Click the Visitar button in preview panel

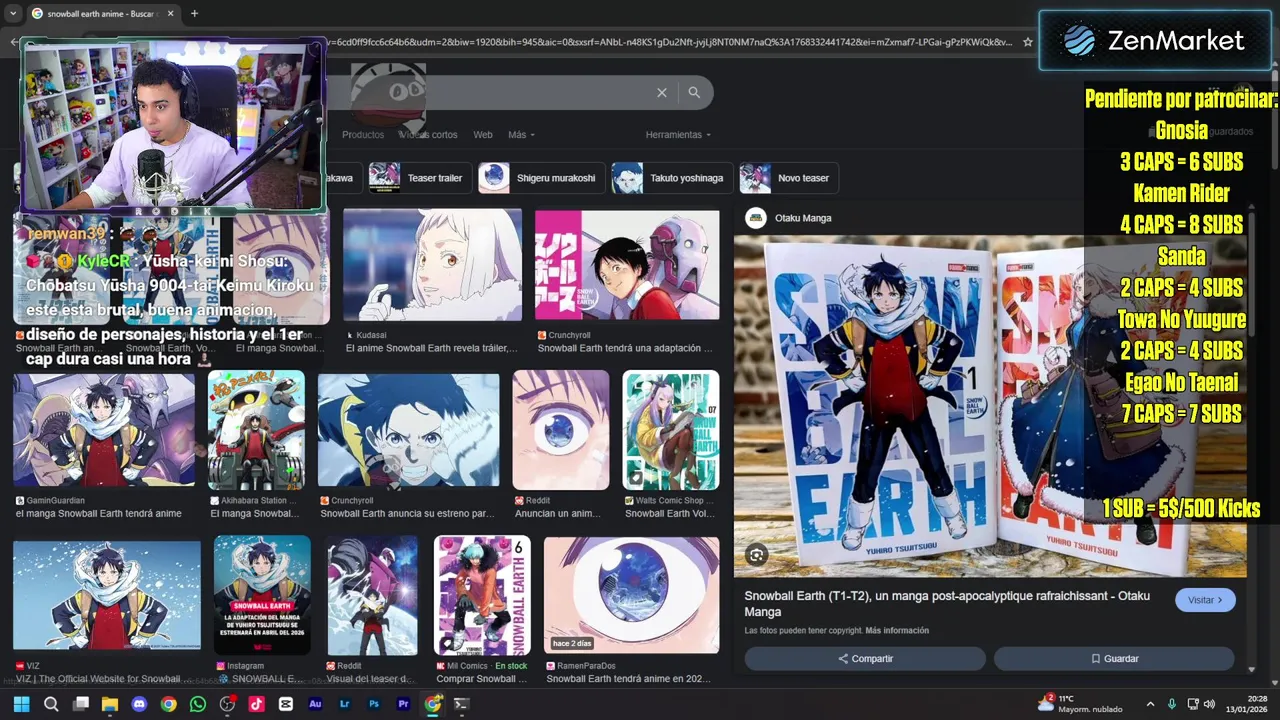(1205, 600)
